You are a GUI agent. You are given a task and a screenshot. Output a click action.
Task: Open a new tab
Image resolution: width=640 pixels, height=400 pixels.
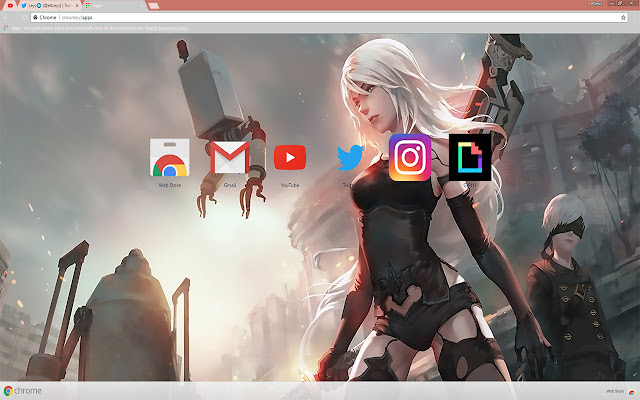[154, 6]
